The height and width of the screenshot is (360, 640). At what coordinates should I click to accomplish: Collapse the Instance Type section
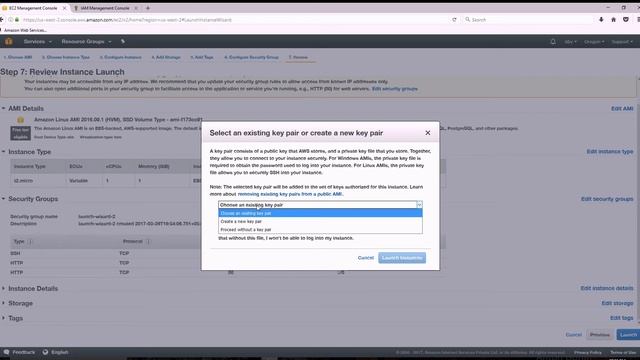[3, 151]
